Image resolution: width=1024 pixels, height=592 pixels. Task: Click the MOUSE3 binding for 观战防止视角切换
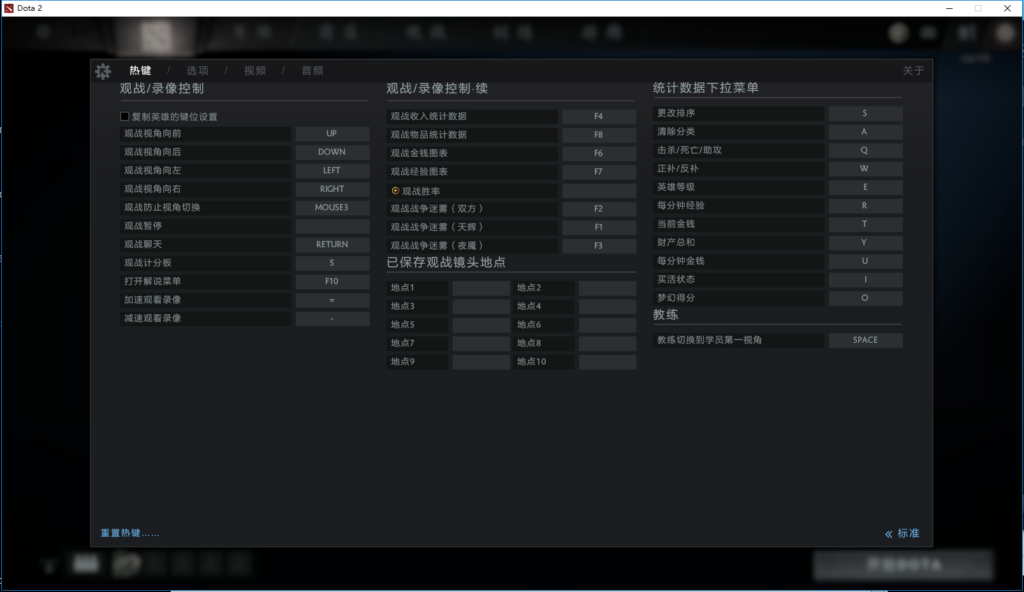334,208
